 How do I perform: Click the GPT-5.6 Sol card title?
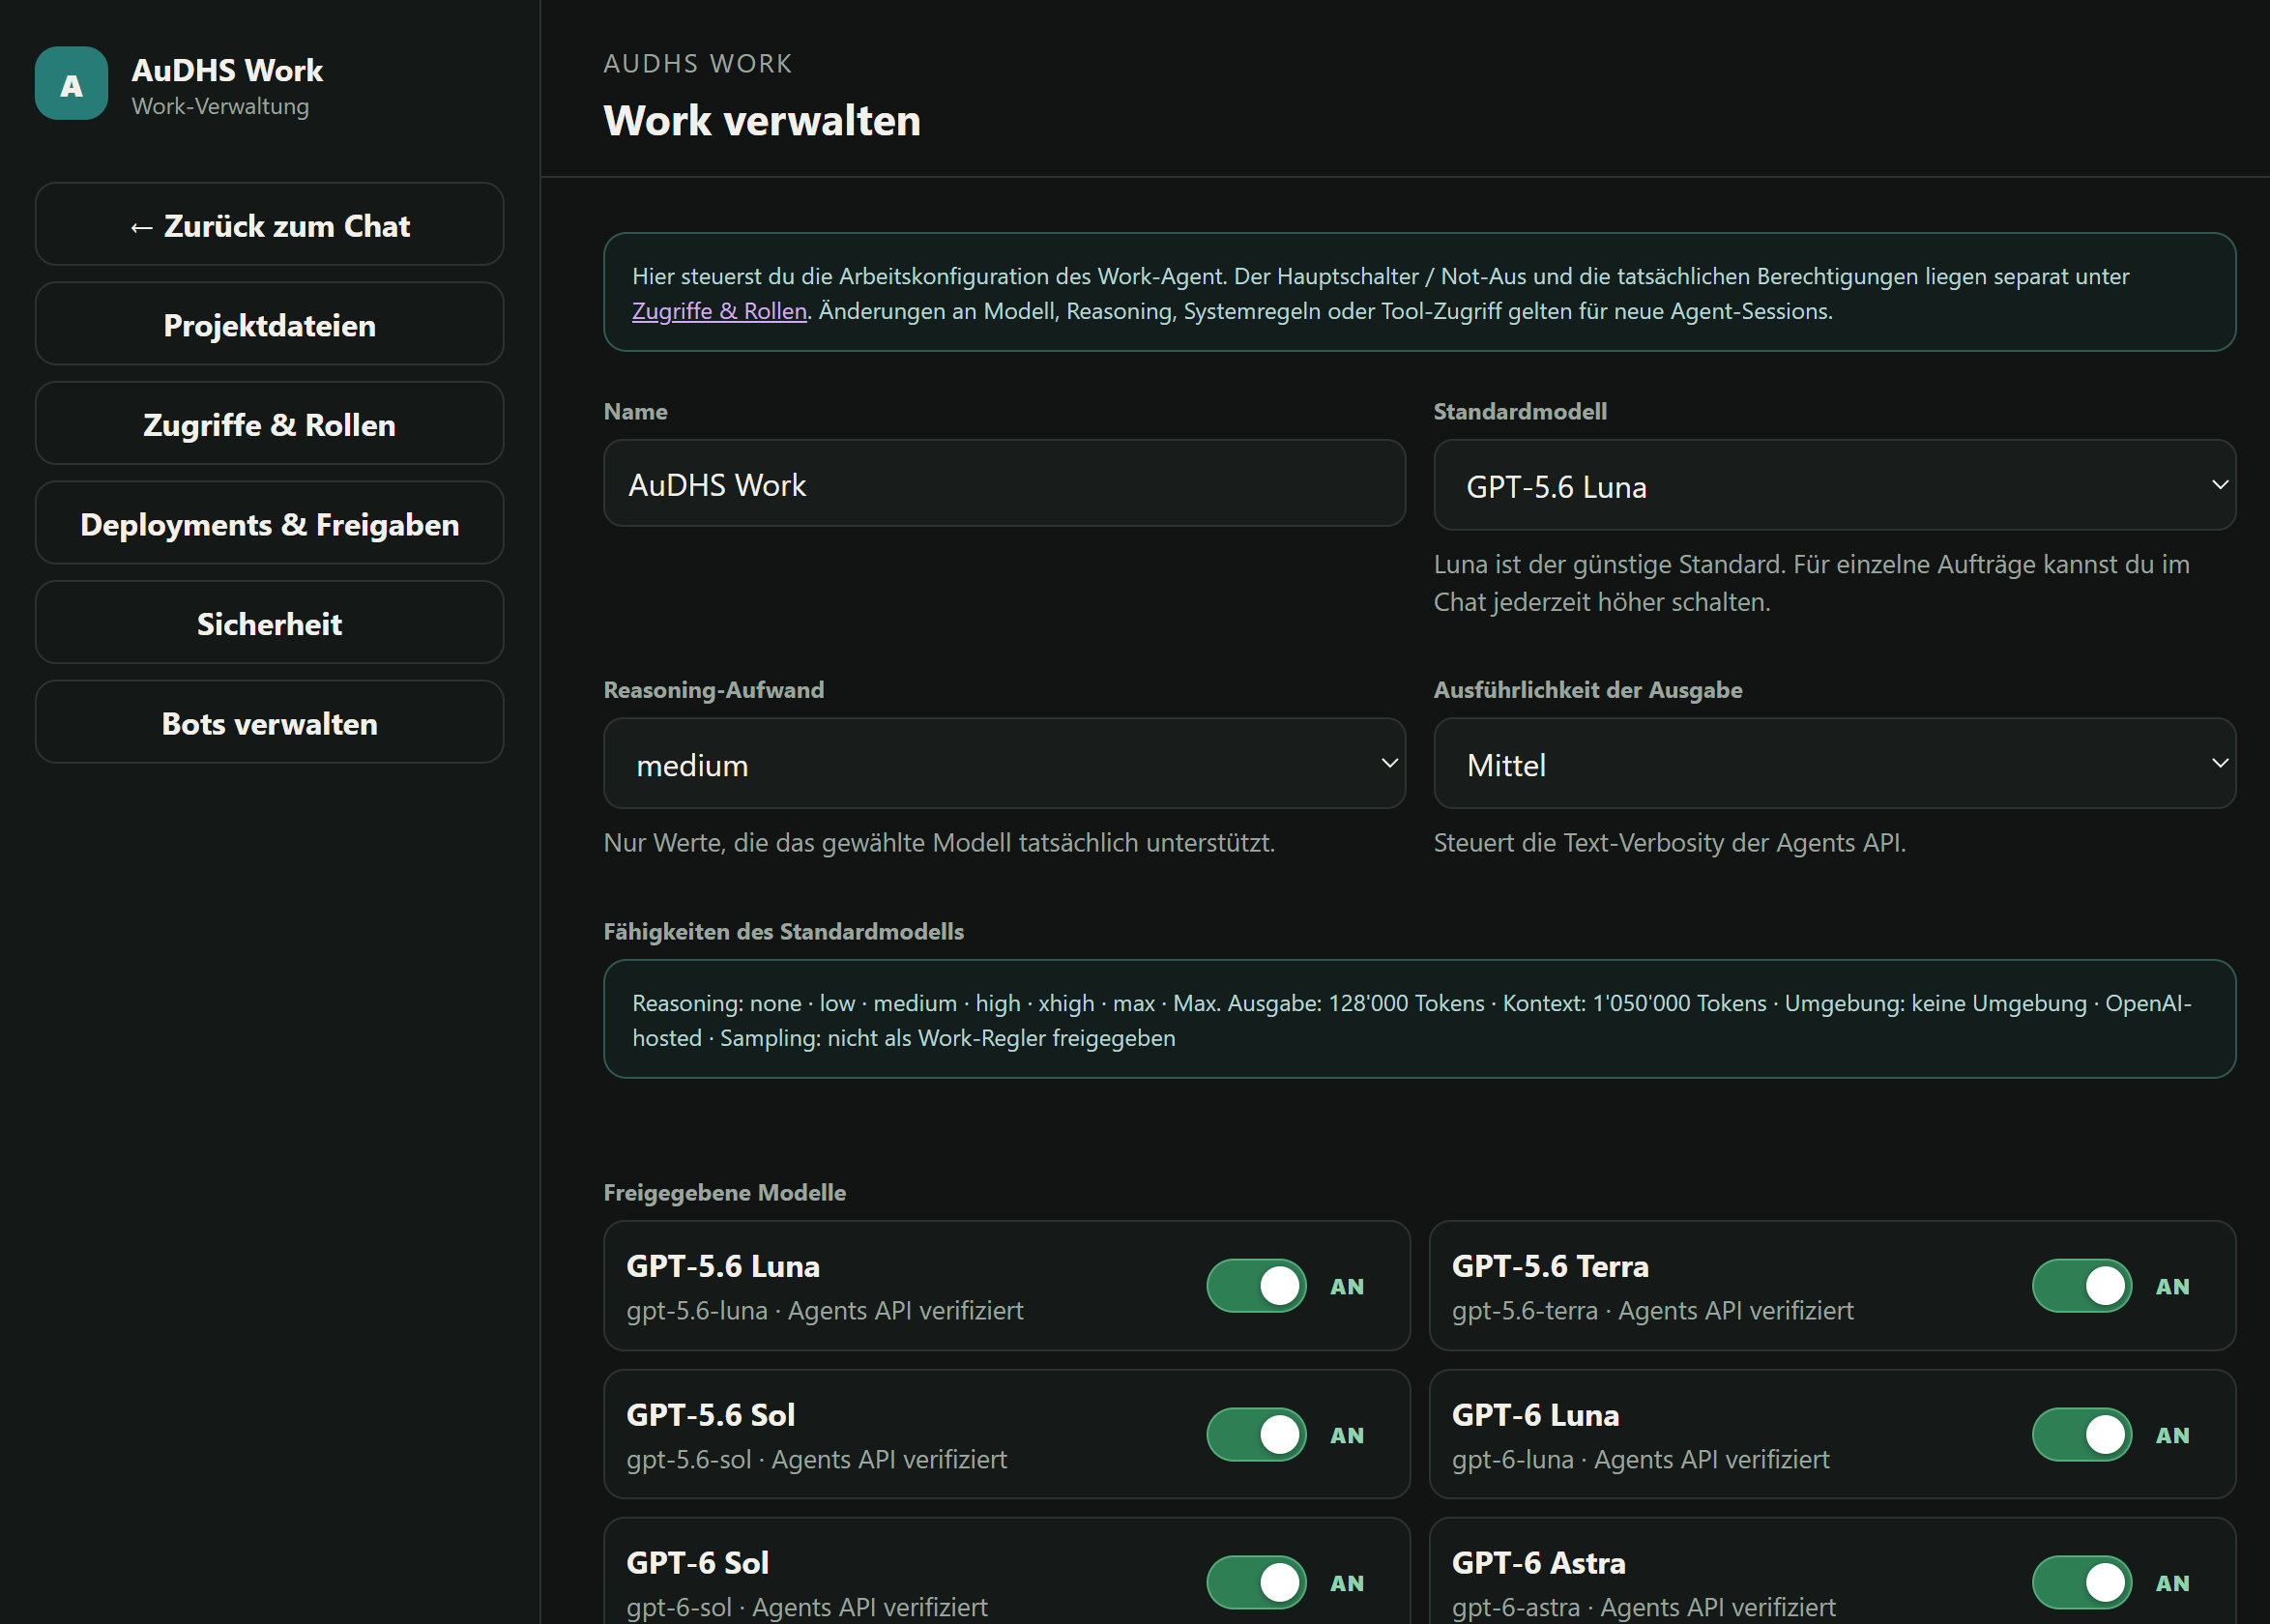click(710, 1415)
